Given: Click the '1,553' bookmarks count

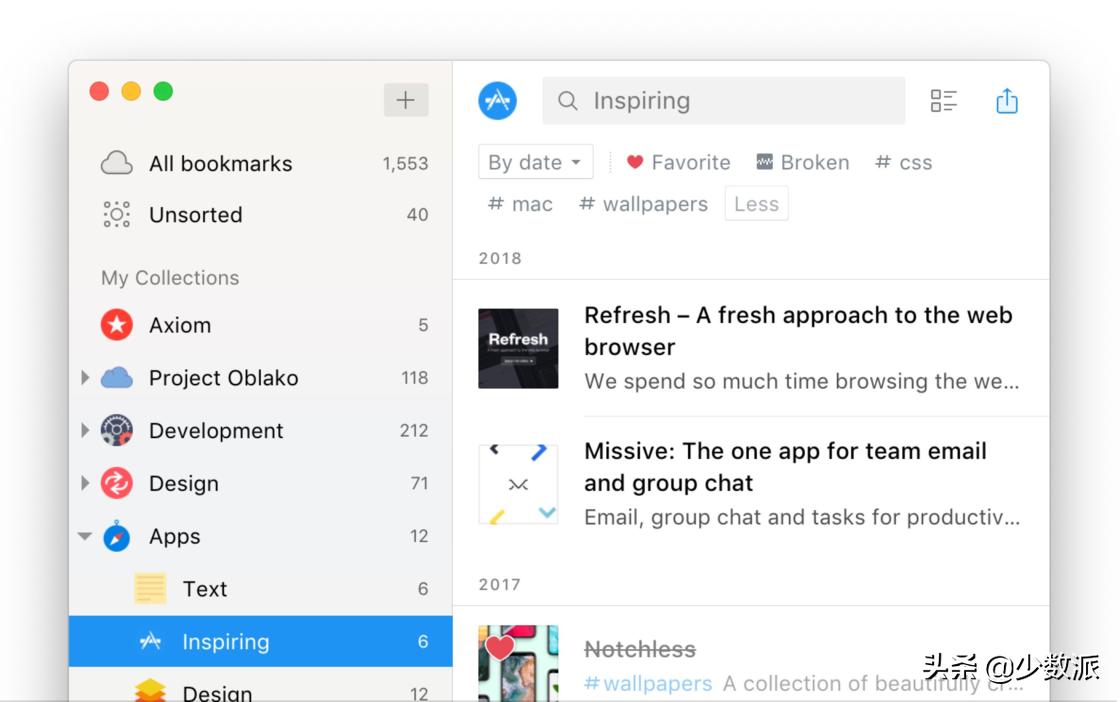Looking at the screenshot, I should point(405,164).
